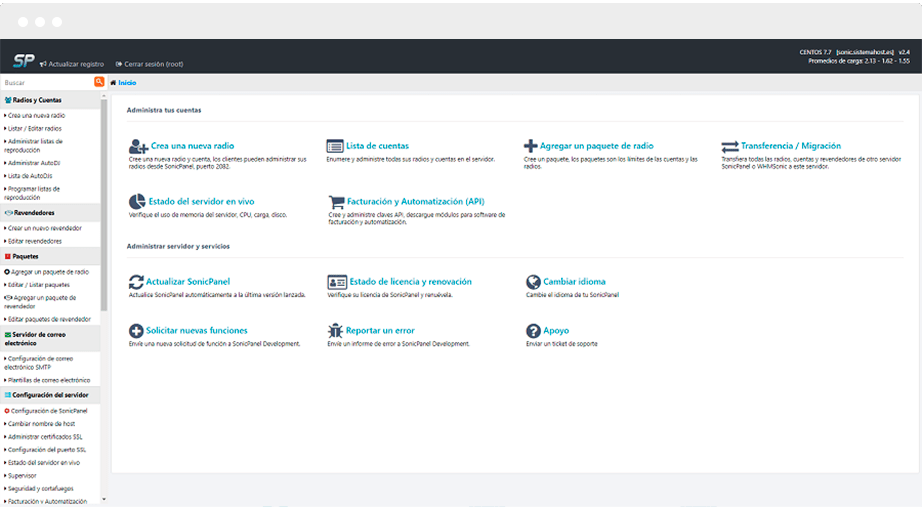Viewport: 922px width, 507px height.
Task: Open Estado de licencia y renovación link
Action: pyautogui.click(x=408, y=282)
